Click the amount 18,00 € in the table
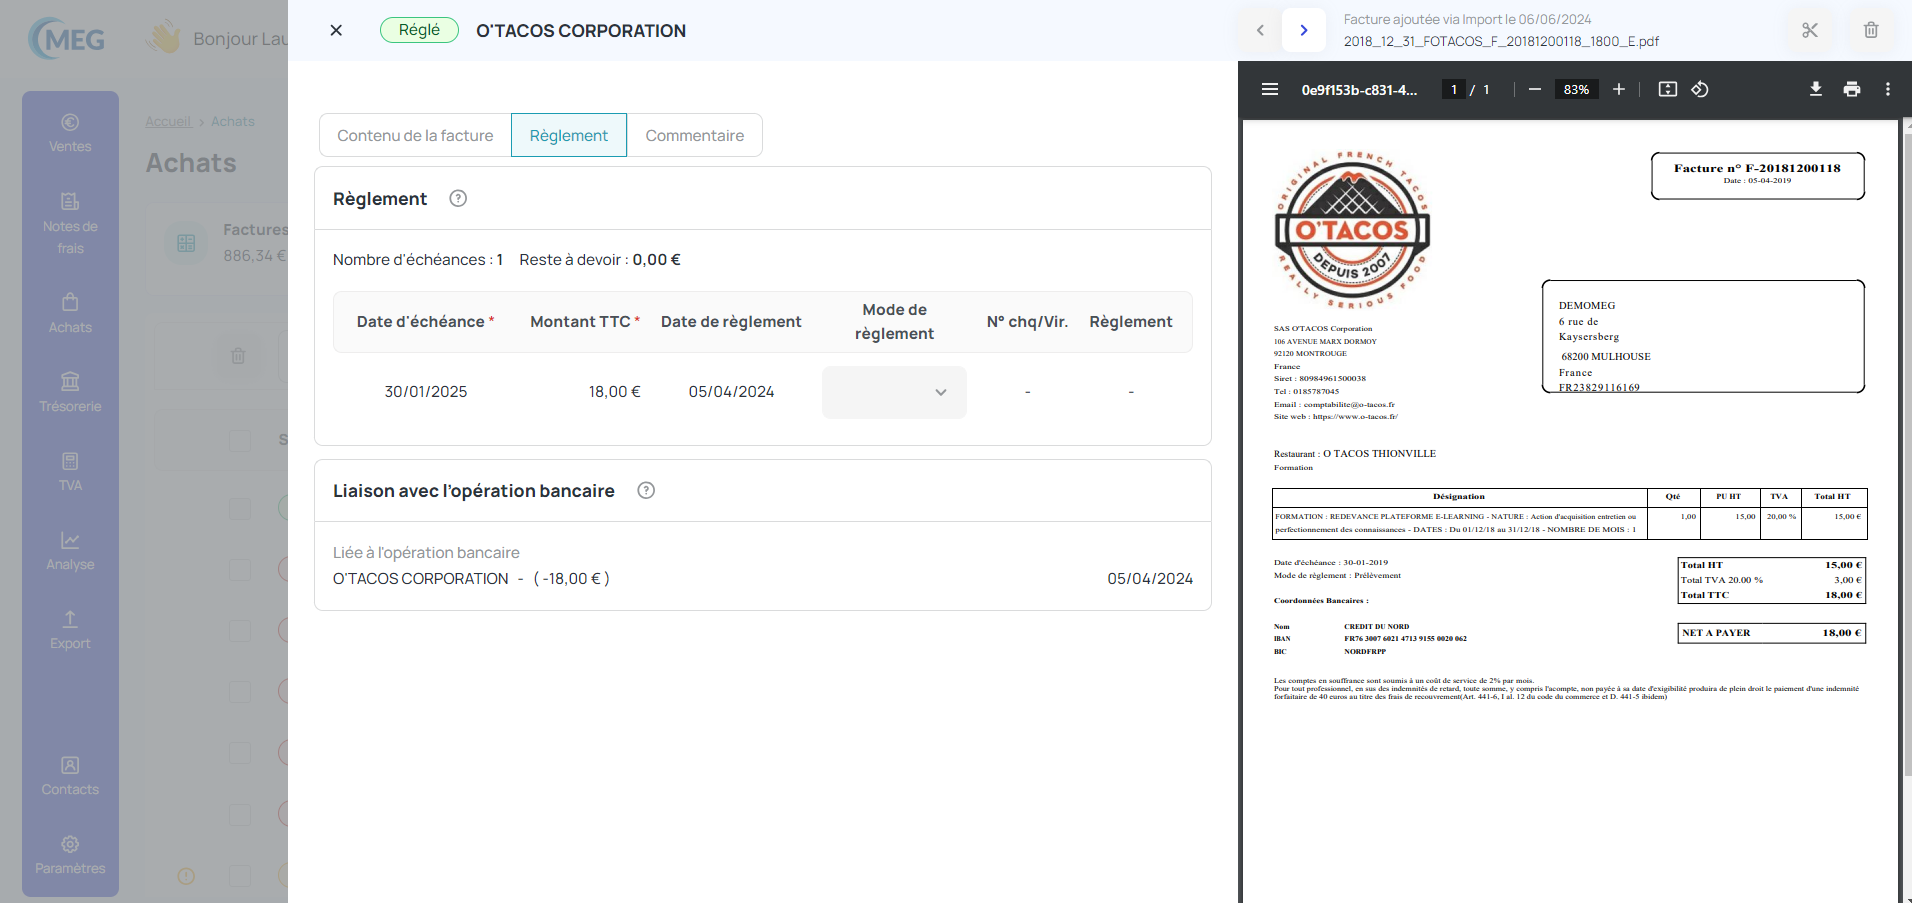Image resolution: width=1912 pixels, height=903 pixels. click(x=614, y=392)
